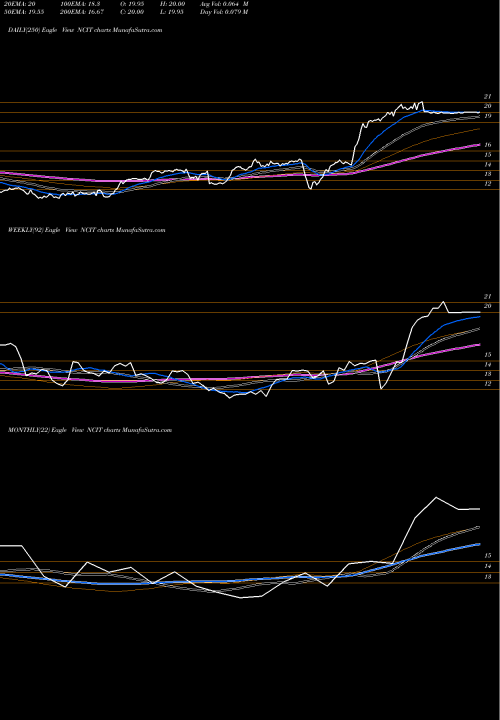Select the Avg Vol 0.064 M text

(x=224, y=4)
